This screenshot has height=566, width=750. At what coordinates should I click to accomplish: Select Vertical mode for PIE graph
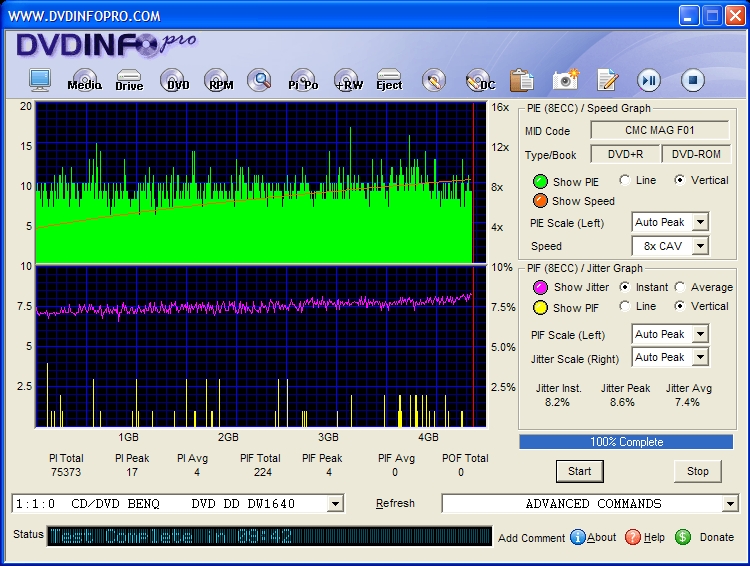[x=680, y=180]
